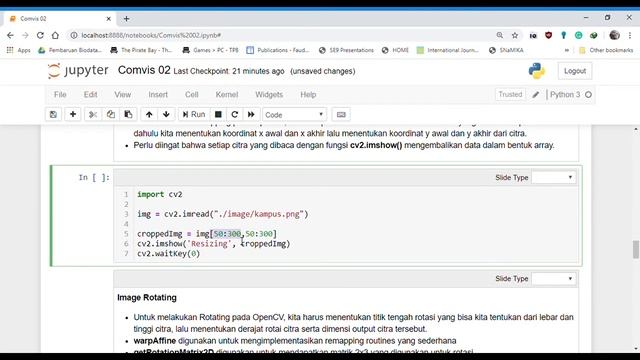Open the Insert menu
This screenshot has height=360, width=640.
pyautogui.click(x=158, y=95)
